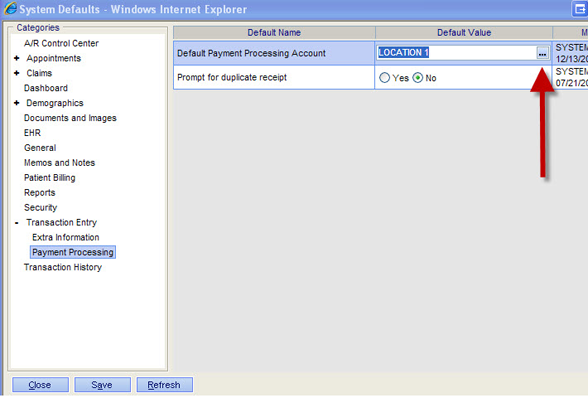Select the Demographics category label
Screen dimensions: 588x398
click(x=55, y=103)
